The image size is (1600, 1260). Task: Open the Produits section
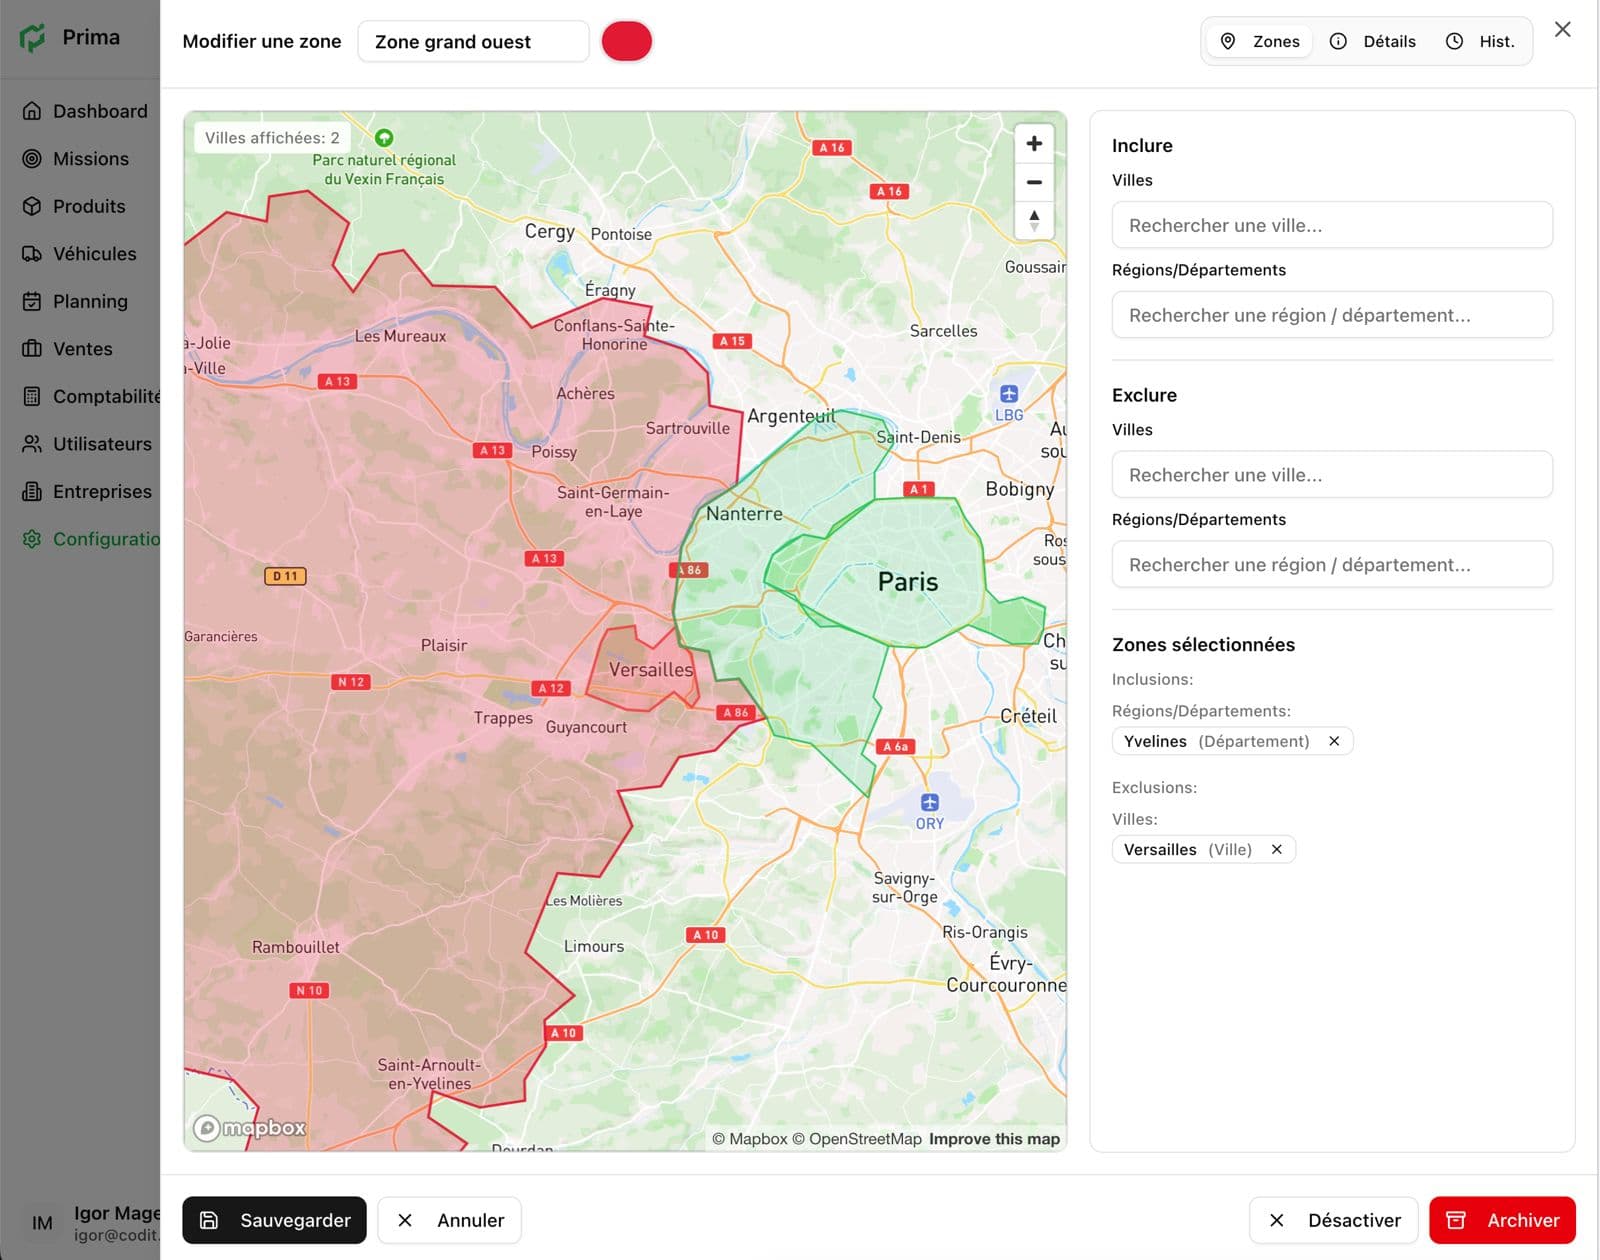[x=33, y=206]
